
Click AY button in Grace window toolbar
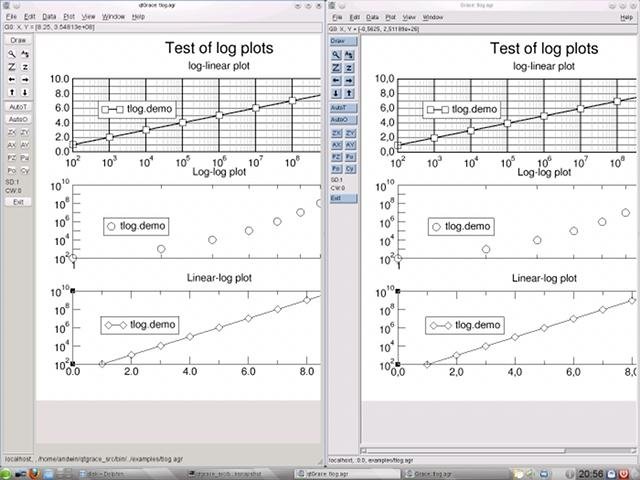coord(350,145)
